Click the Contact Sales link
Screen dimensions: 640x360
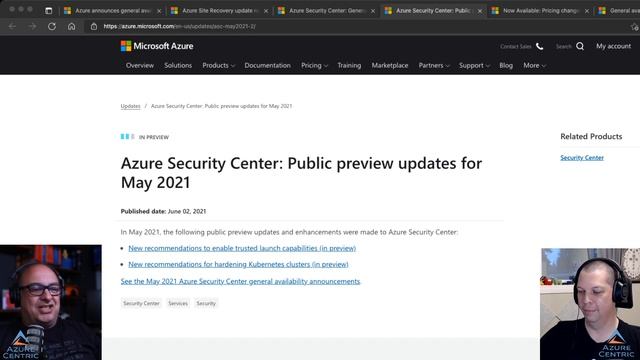[x=516, y=47]
